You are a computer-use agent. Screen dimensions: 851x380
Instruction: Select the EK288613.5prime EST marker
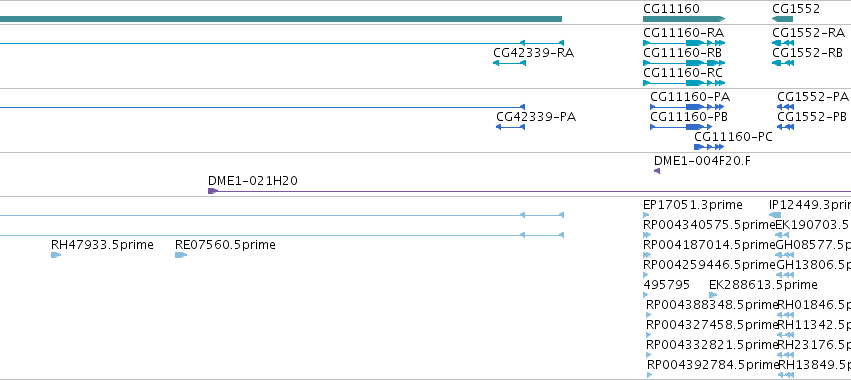click(x=713, y=295)
